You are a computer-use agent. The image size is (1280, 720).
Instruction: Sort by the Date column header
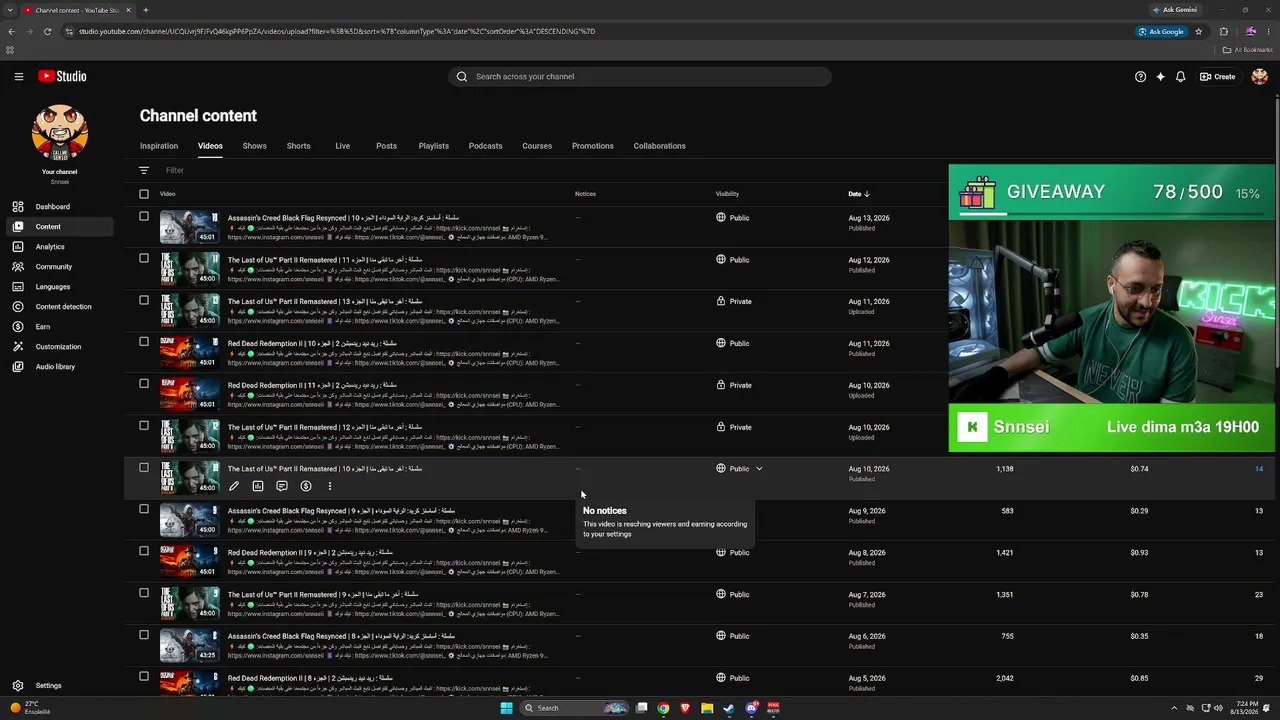[859, 194]
